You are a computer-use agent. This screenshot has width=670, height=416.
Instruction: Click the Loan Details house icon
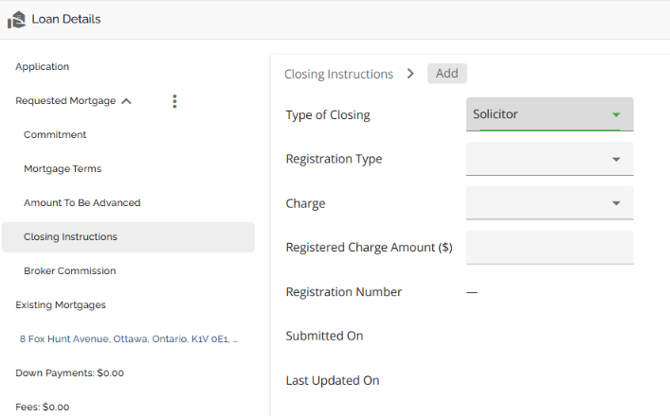point(16,19)
